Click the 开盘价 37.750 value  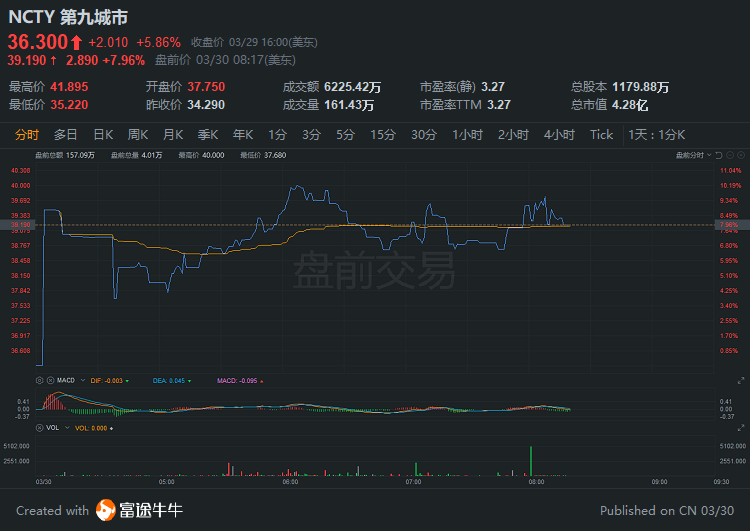click(206, 87)
